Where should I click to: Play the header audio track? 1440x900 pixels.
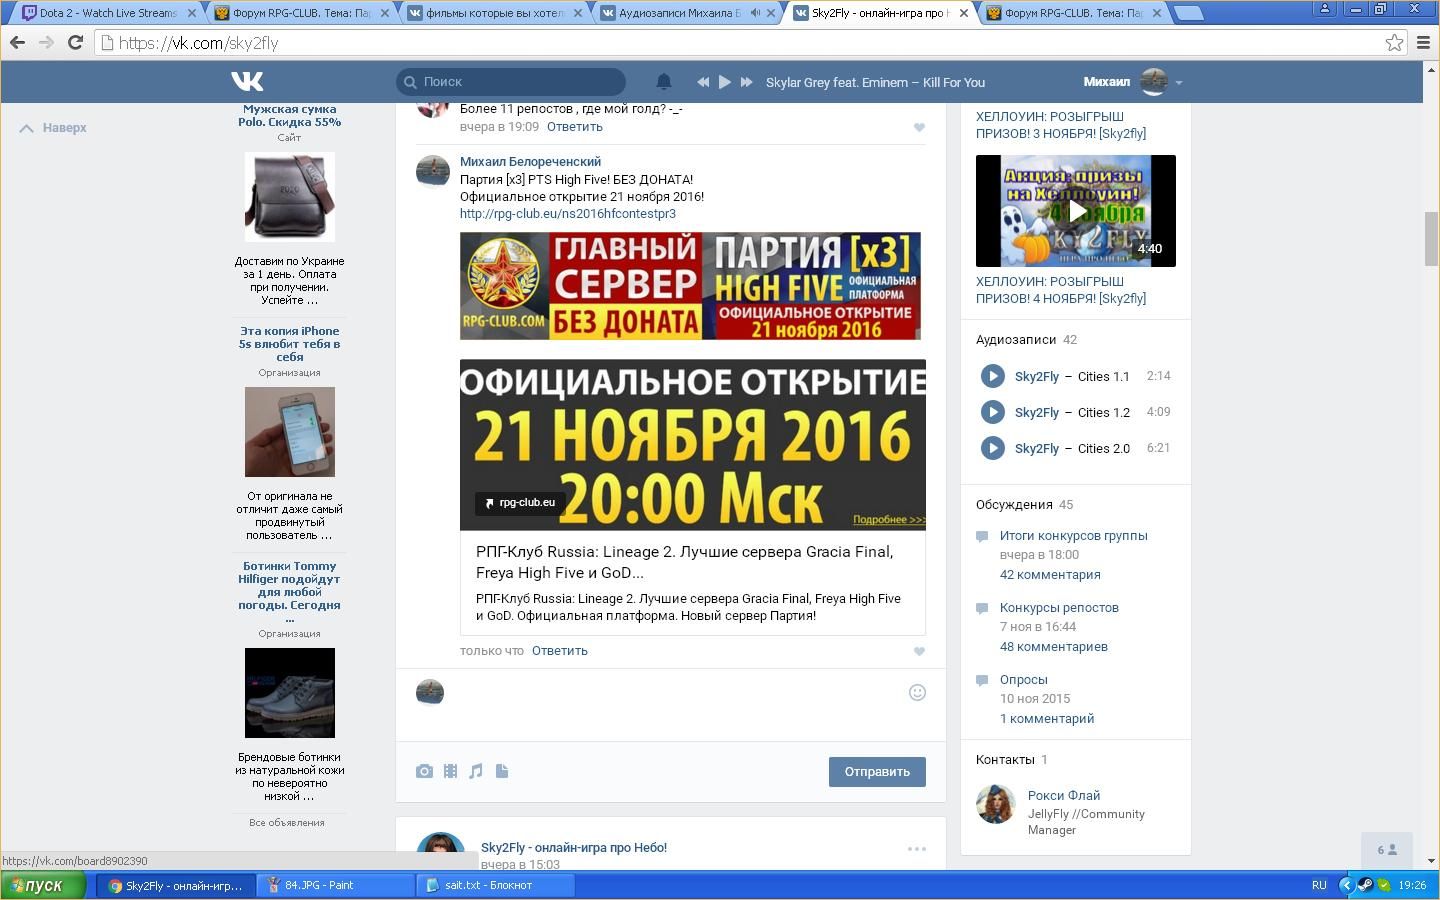point(725,82)
